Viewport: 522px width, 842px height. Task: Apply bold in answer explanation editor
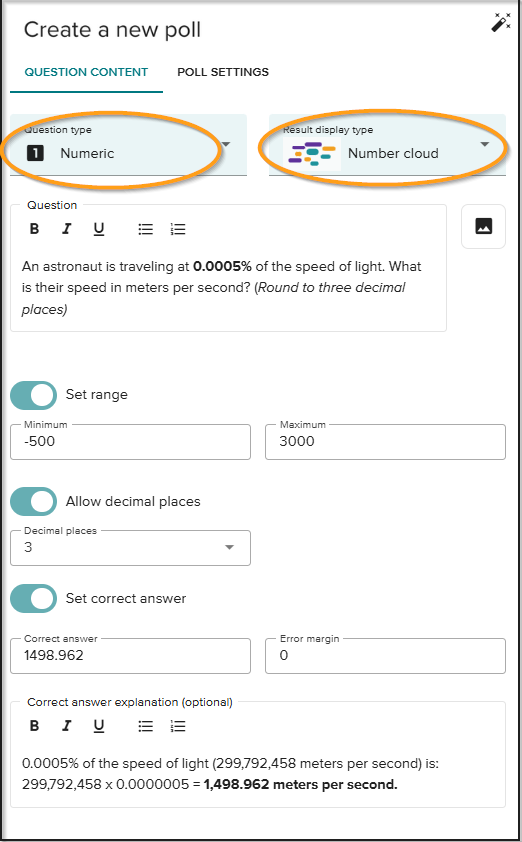[x=34, y=726]
